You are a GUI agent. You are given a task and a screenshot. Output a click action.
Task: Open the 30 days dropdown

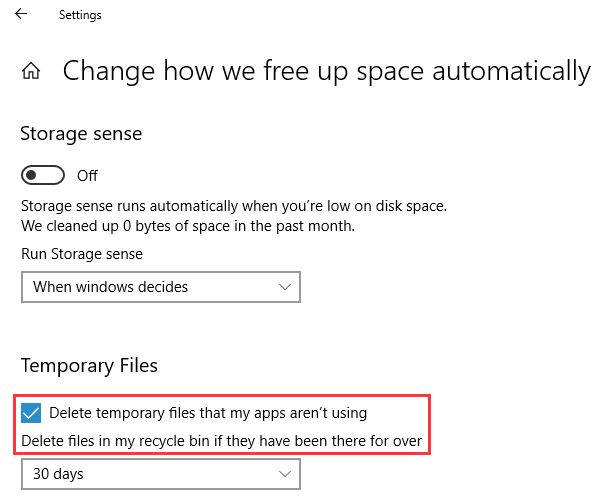161,474
